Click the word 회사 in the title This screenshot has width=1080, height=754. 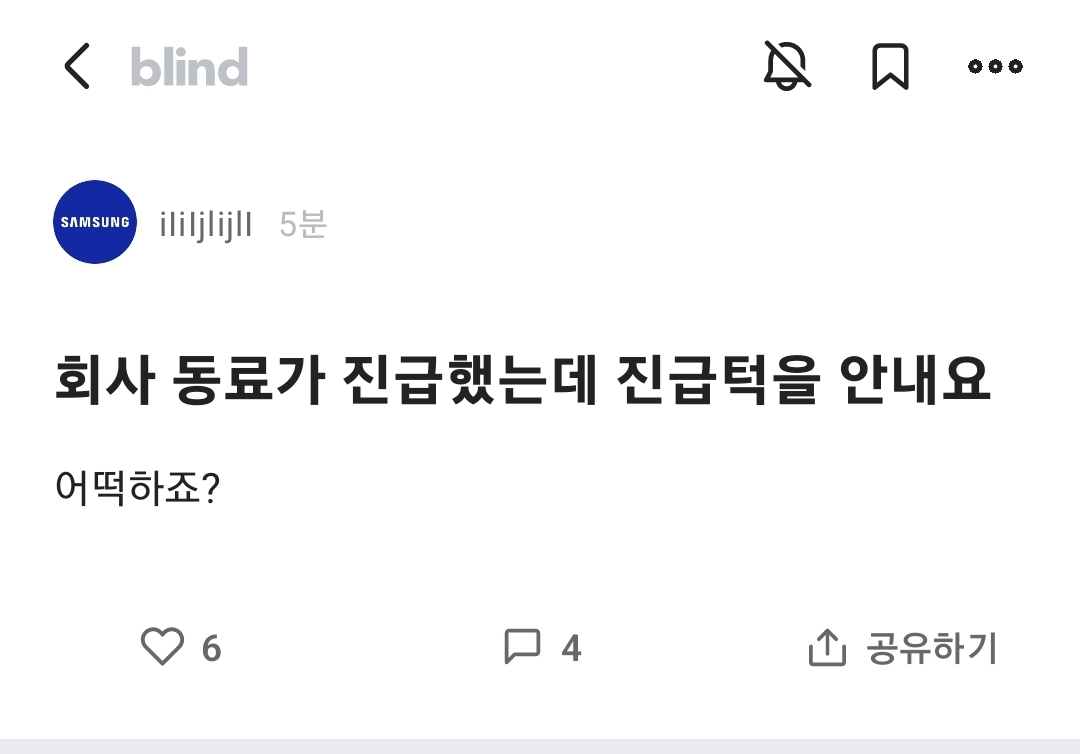click(x=104, y=381)
